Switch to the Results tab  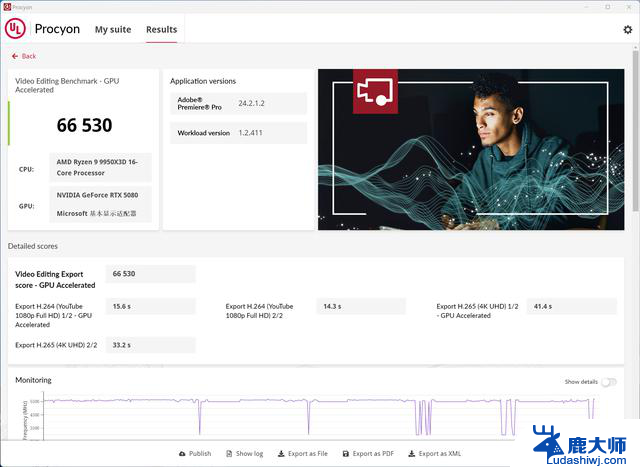pos(162,29)
